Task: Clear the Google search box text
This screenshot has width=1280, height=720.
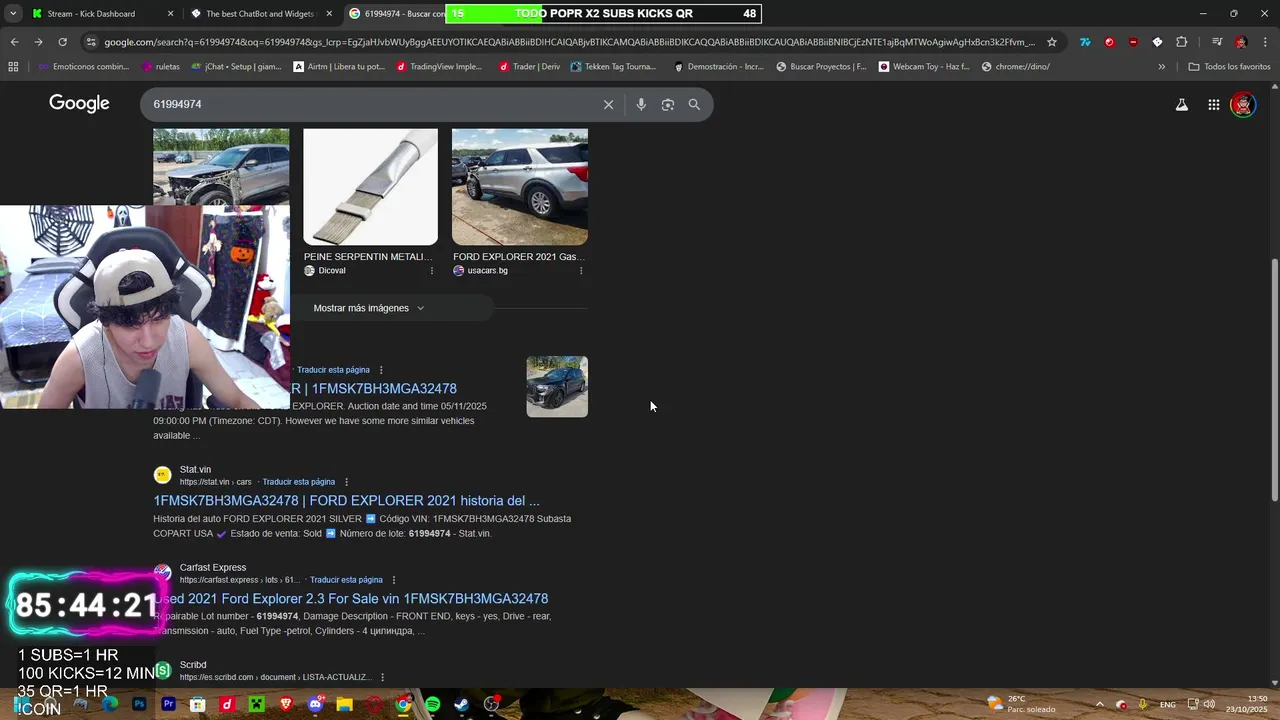Action: [608, 104]
